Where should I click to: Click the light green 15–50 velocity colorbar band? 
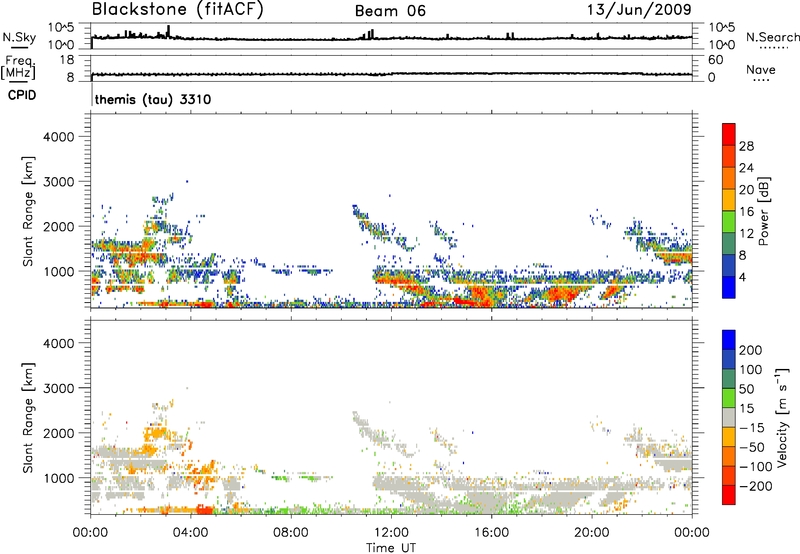[729, 398]
